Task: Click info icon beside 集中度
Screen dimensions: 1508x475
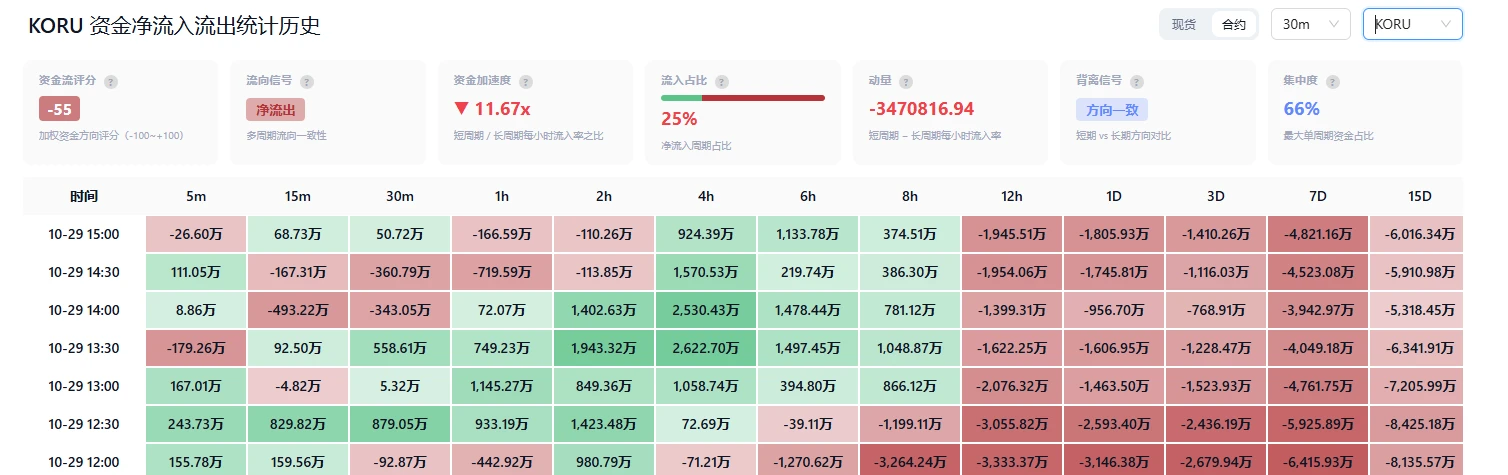Action: click(x=1333, y=82)
